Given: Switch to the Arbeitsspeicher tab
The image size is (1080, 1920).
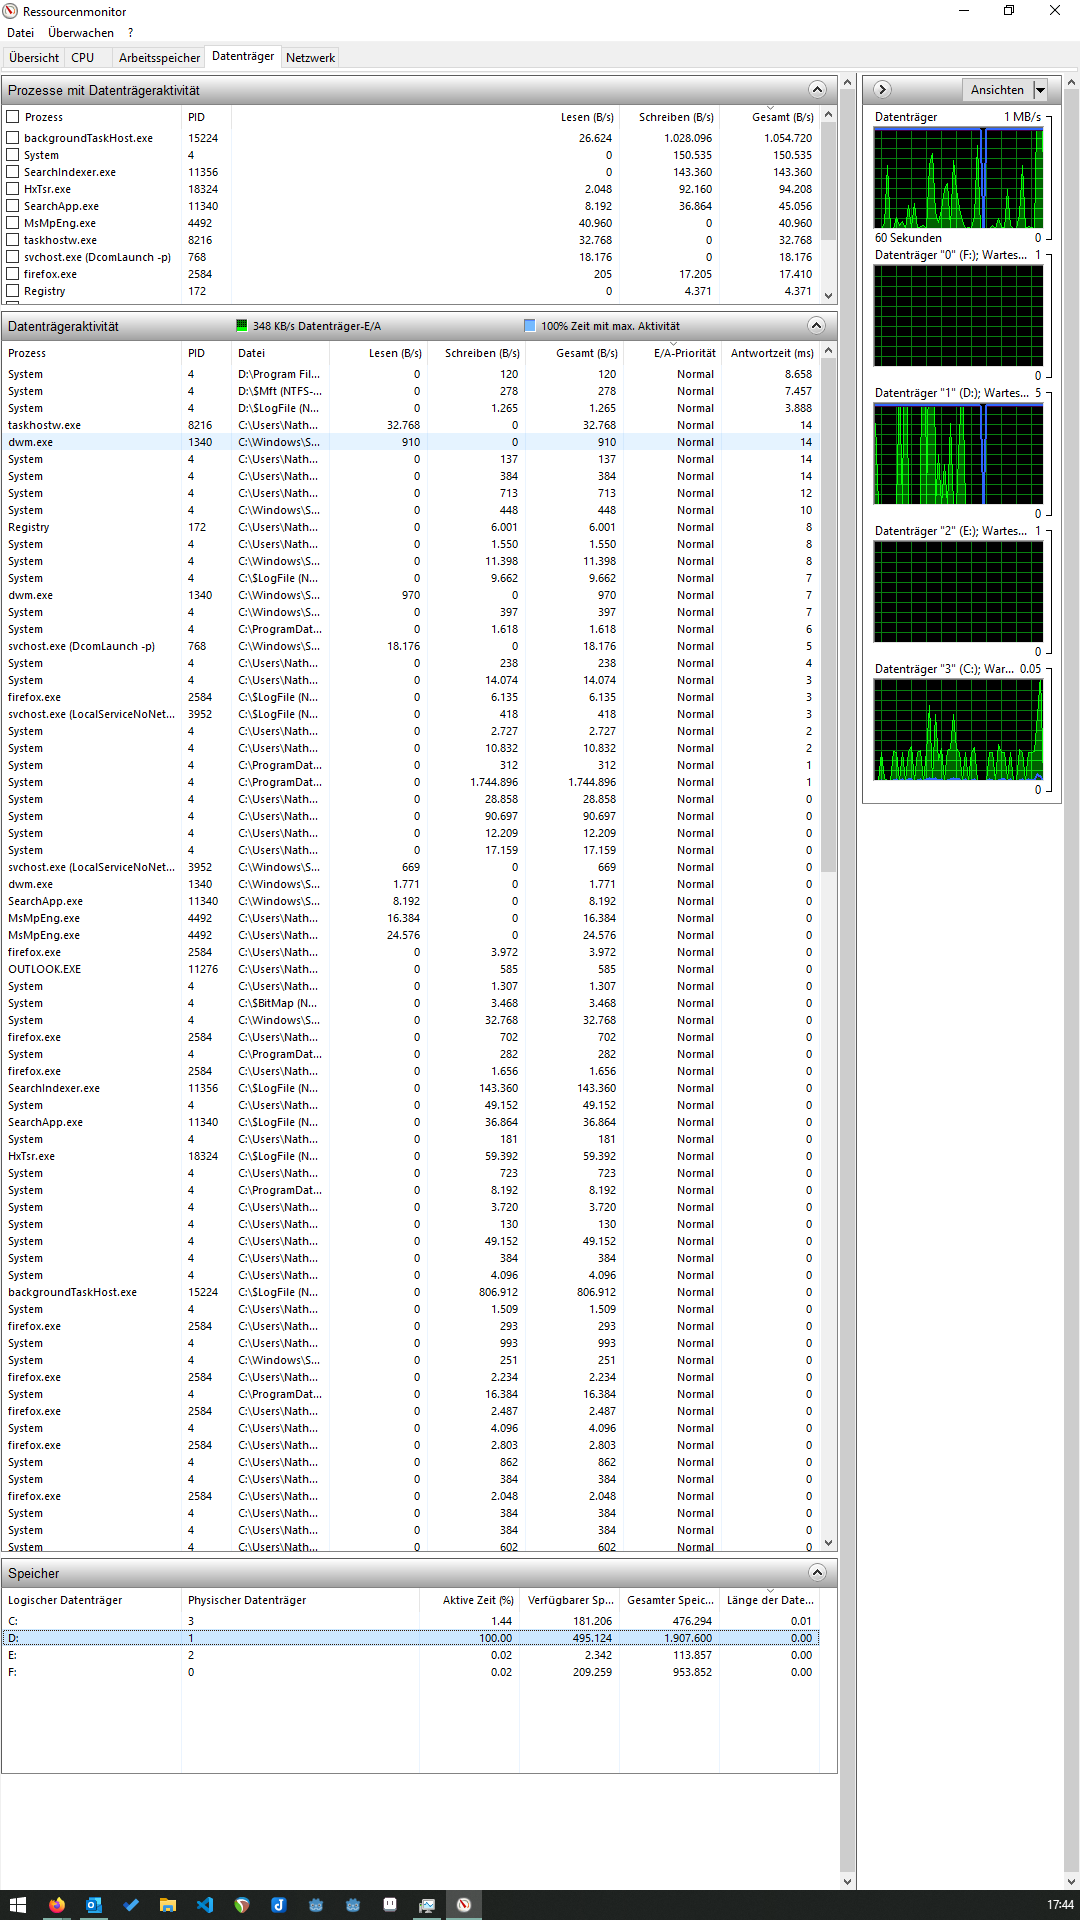Looking at the screenshot, I should click(x=160, y=58).
